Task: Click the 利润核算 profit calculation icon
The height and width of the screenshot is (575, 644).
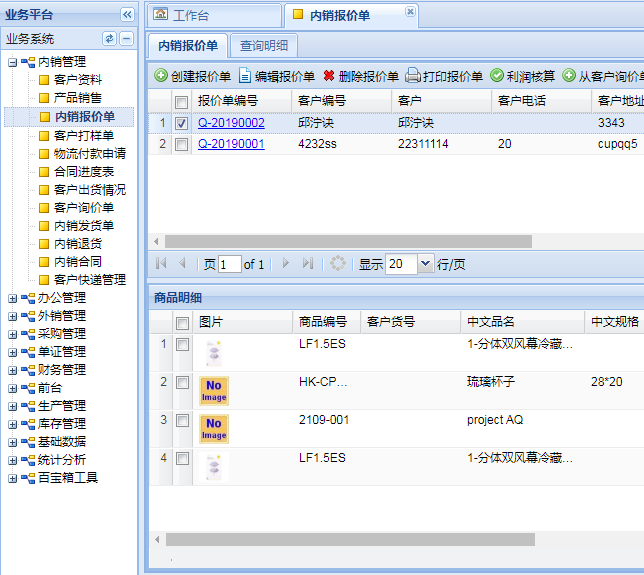Action: (497, 76)
